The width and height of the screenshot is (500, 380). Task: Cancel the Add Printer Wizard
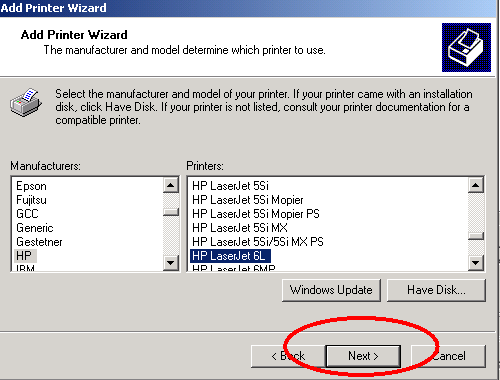[x=448, y=356]
